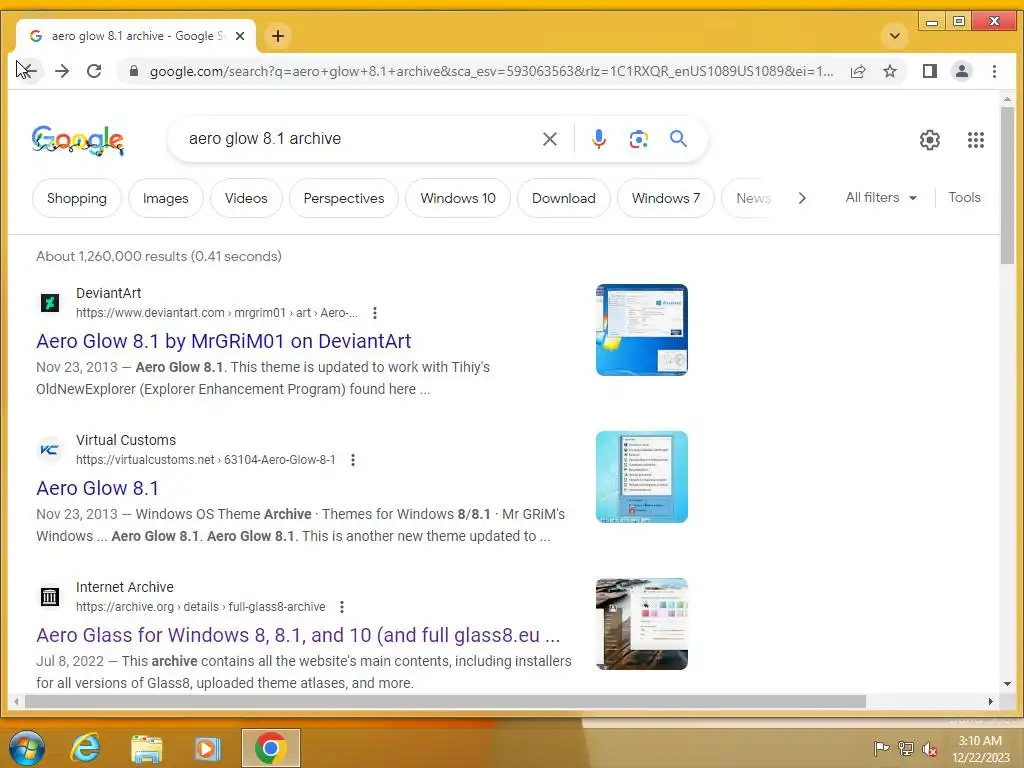The width and height of the screenshot is (1024, 768).
Task: View site information padlock icon
Action: 133,71
